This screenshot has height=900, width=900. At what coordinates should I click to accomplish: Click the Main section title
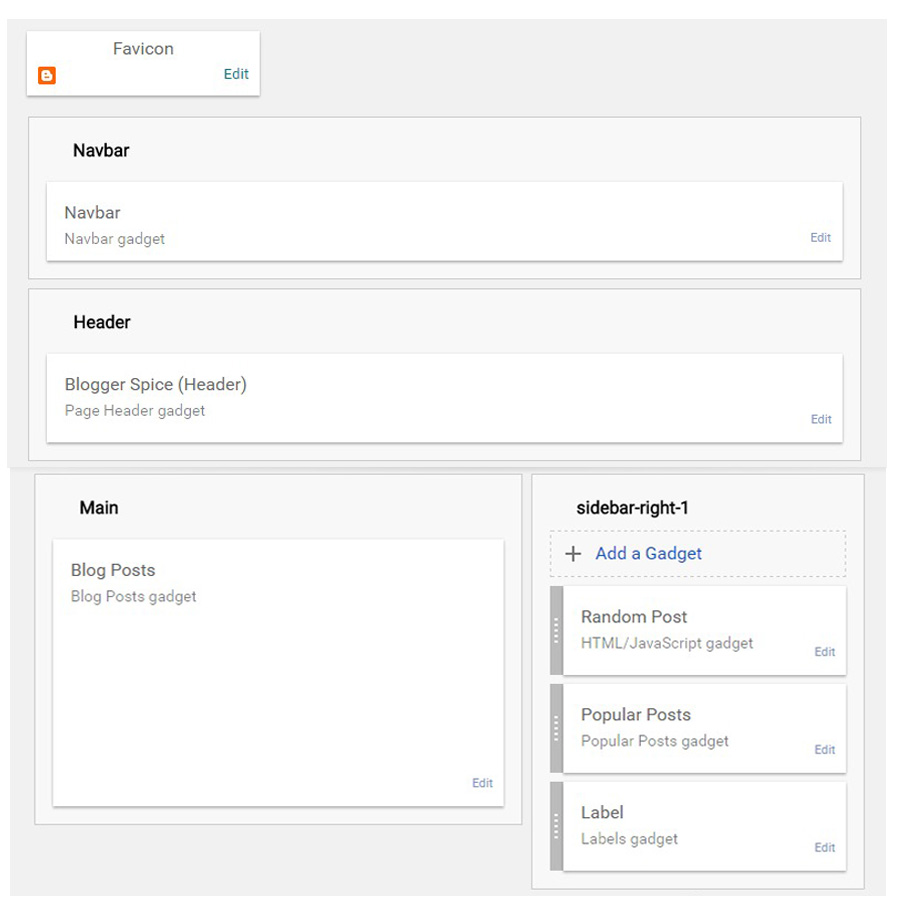pyautogui.click(x=99, y=507)
